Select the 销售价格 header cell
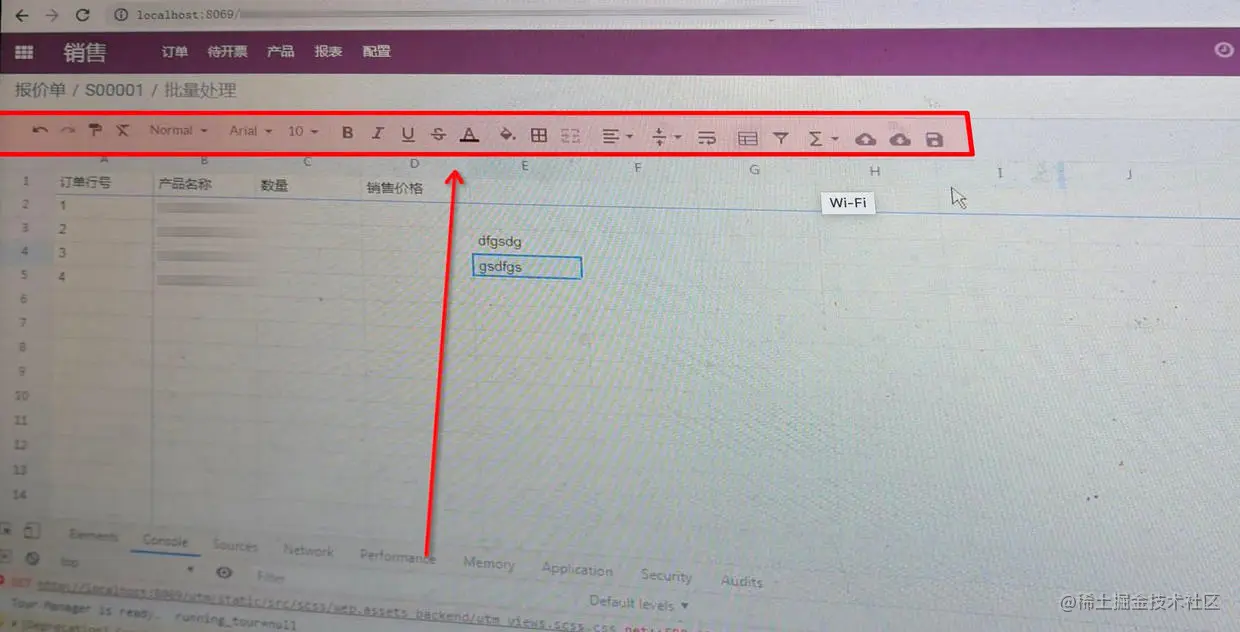 (x=414, y=187)
